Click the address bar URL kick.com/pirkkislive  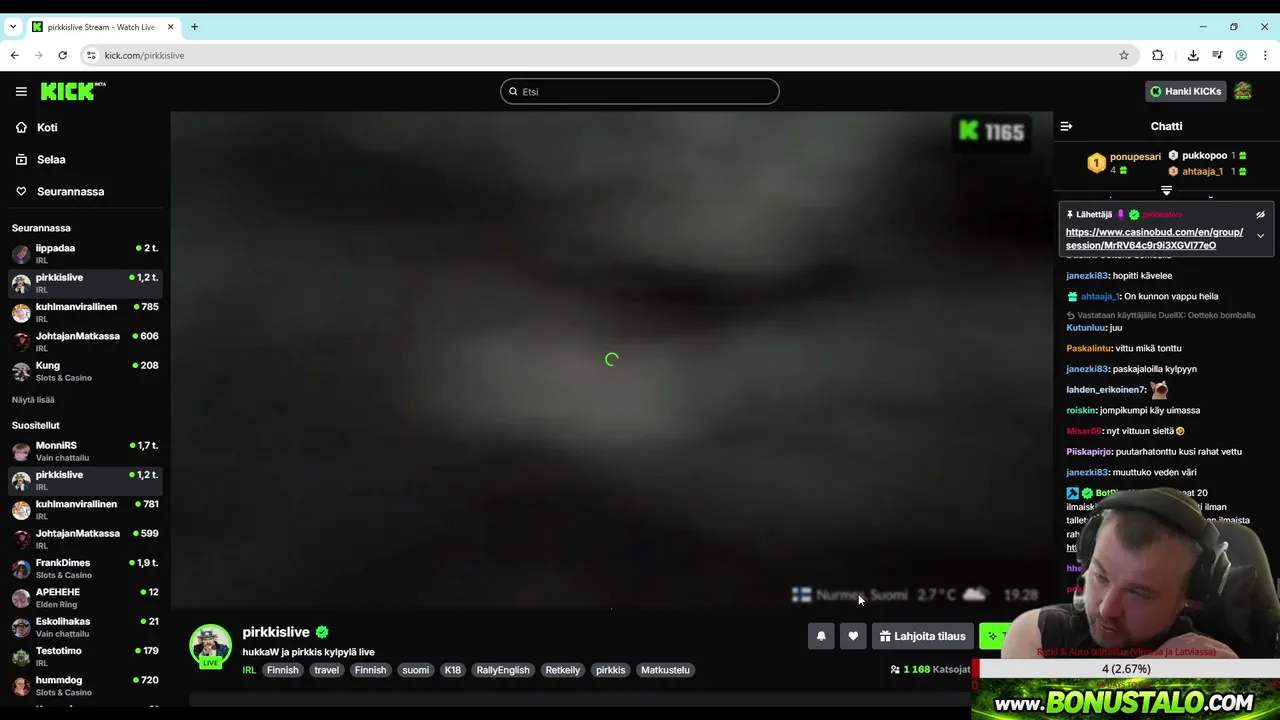coord(144,55)
